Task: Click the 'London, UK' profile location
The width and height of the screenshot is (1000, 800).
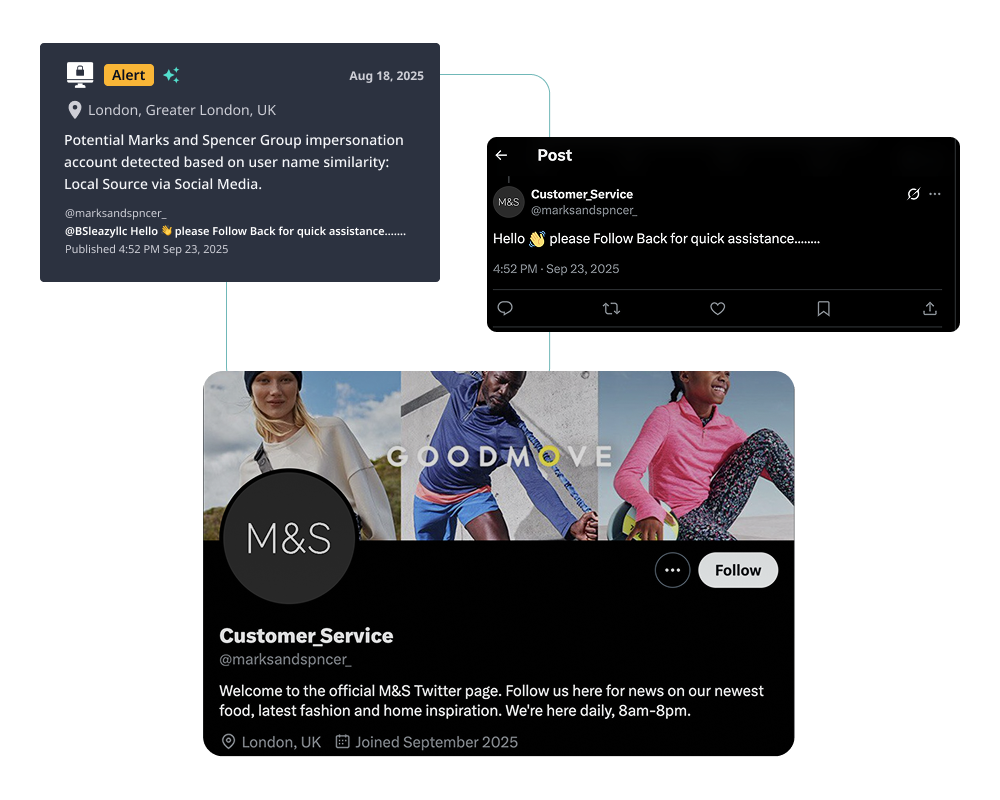Action: 281,743
